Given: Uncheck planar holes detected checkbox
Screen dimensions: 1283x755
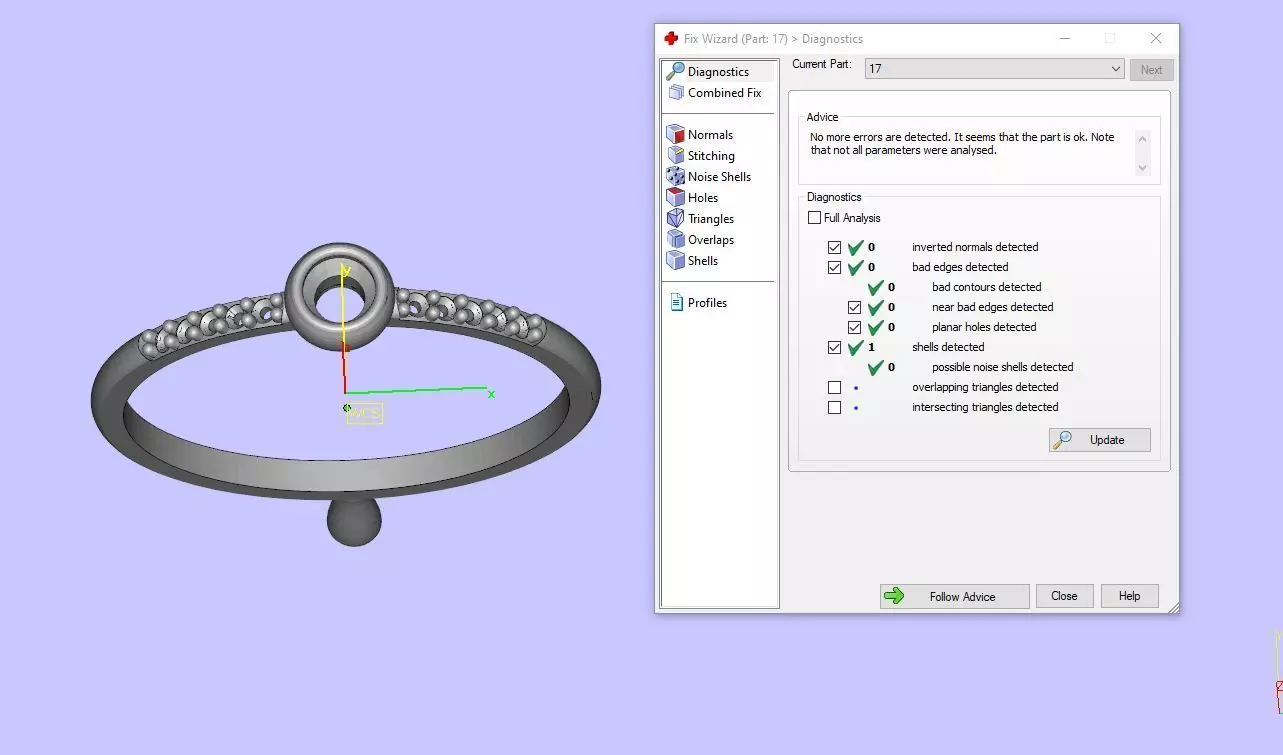Looking at the screenshot, I should click(x=855, y=327).
